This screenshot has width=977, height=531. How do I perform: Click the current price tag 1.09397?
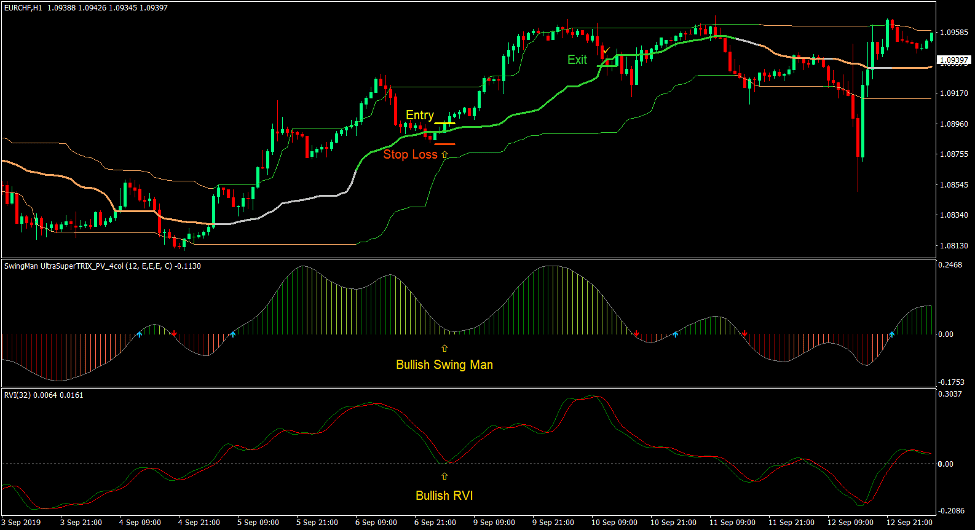coord(951,60)
